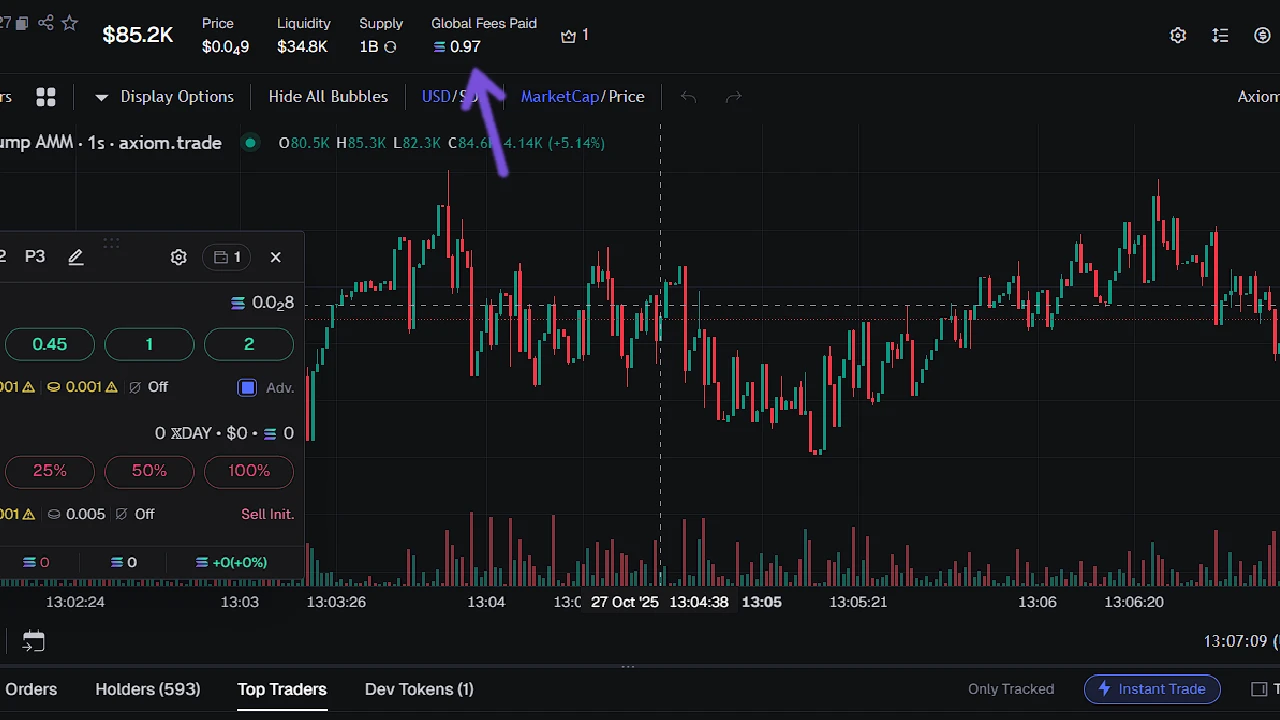
Task: Toggle the Adv. checkbox in trade panel
Action: tap(247, 388)
